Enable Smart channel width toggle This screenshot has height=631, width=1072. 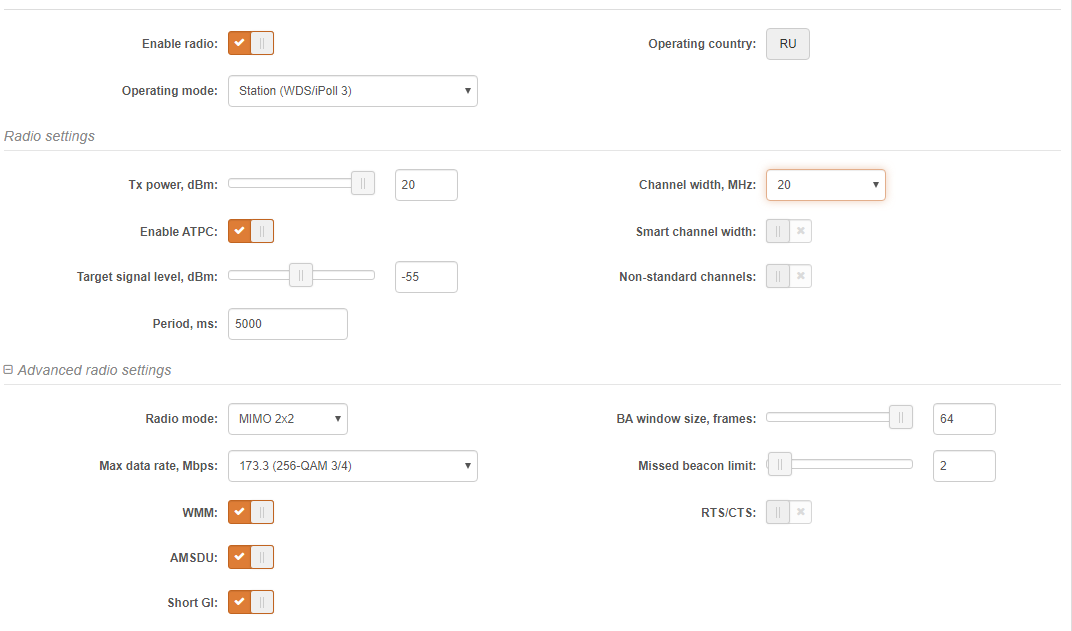789,231
